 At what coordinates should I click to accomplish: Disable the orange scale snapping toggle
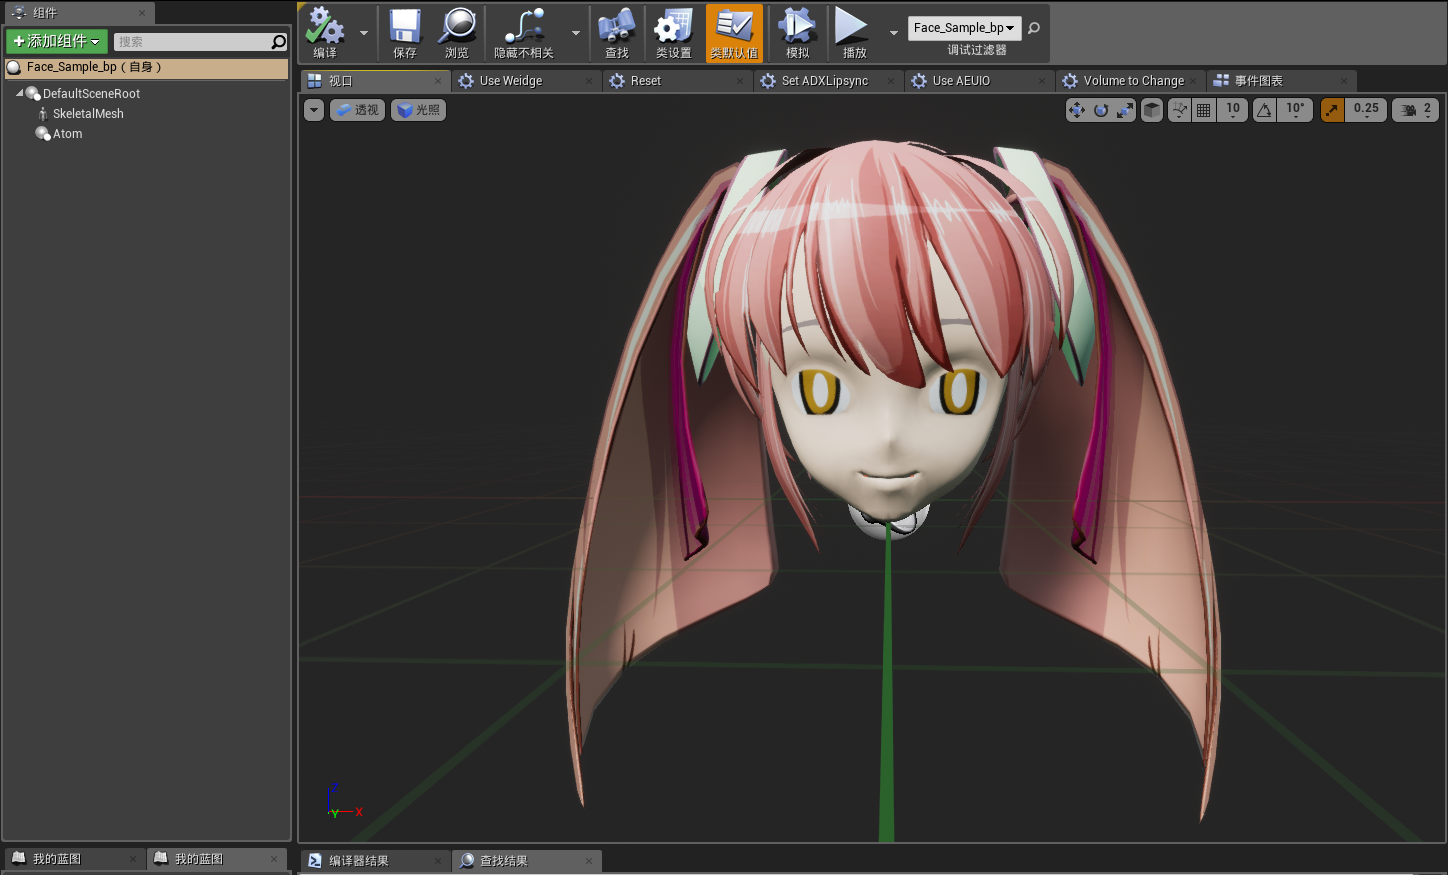coord(1332,110)
